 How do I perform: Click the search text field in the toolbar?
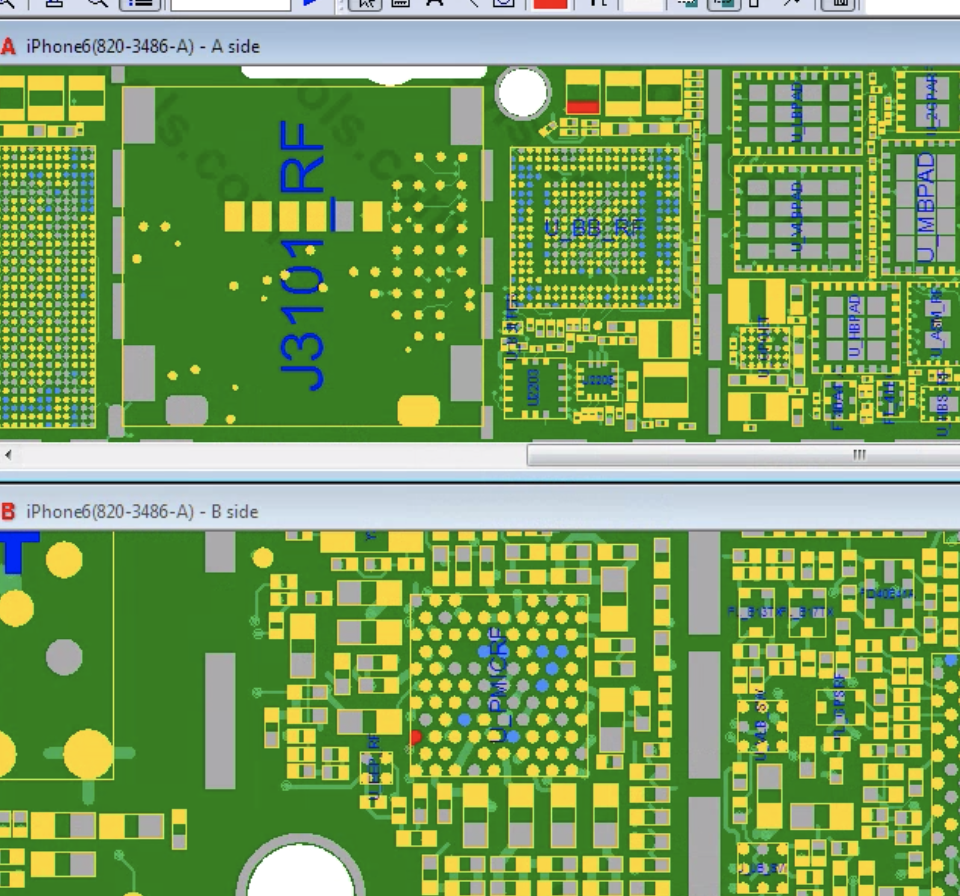(230, 4)
